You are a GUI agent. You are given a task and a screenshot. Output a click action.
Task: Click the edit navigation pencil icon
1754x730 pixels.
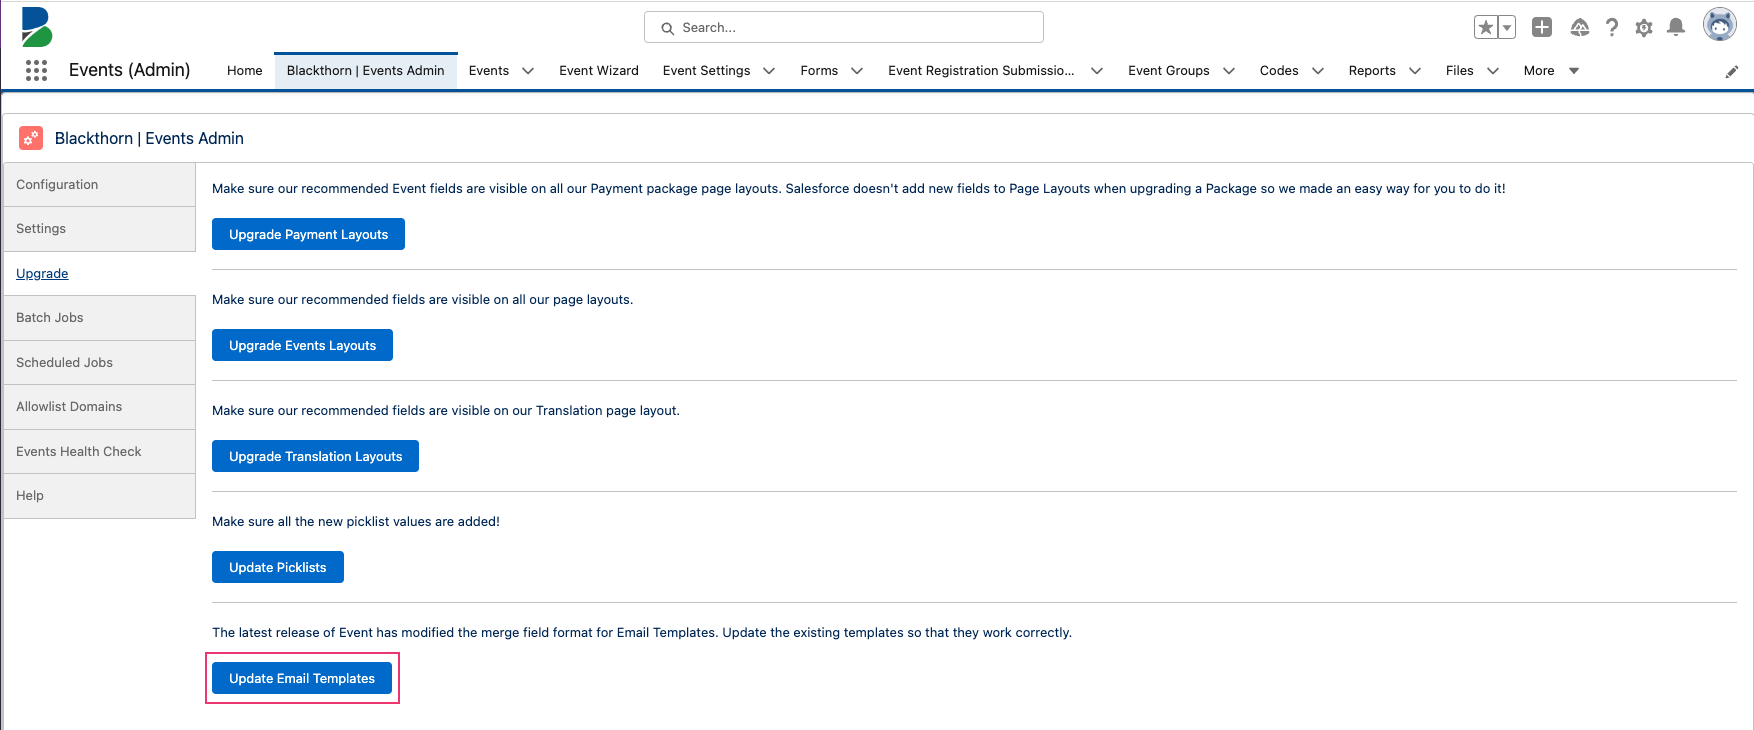(x=1732, y=71)
